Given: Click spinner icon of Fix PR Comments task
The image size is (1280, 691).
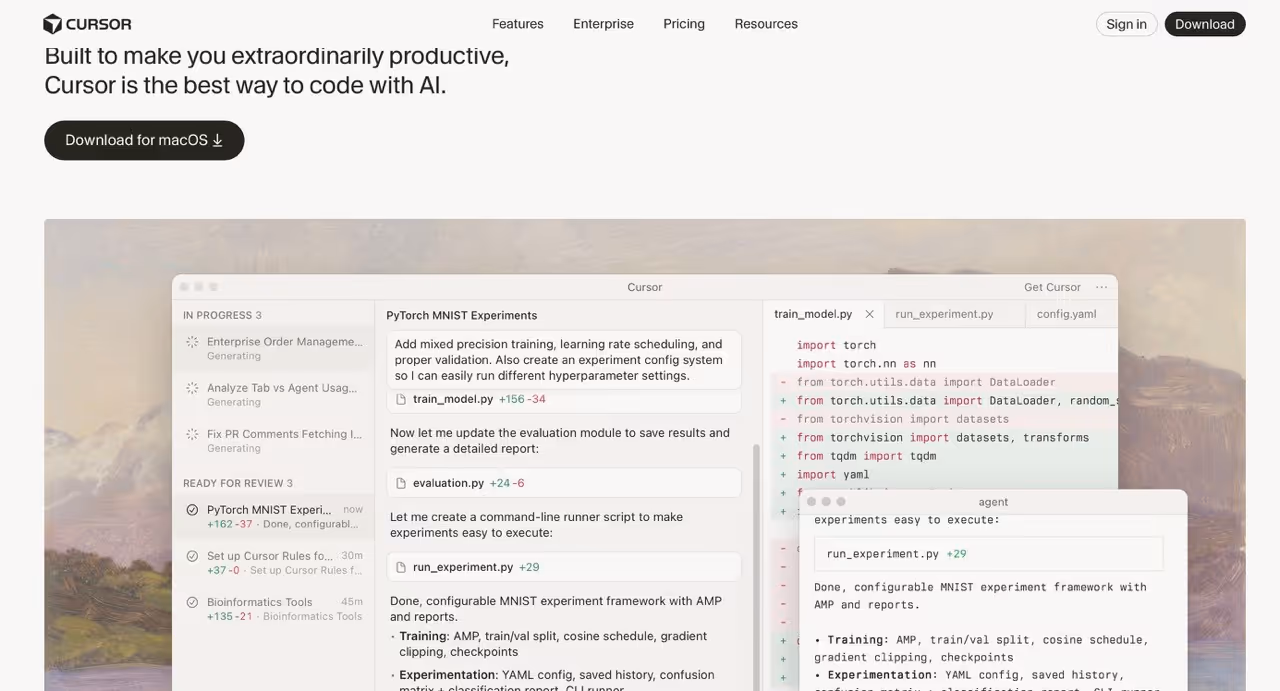Looking at the screenshot, I should (x=192, y=434).
